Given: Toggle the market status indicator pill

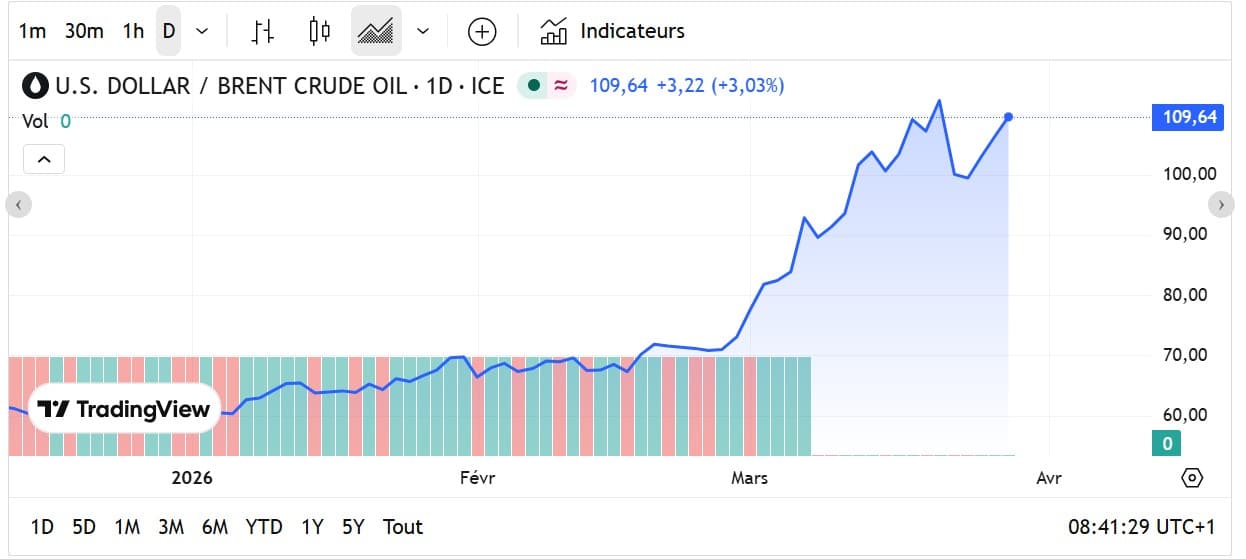Looking at the screenshot, I should point(547,86).
